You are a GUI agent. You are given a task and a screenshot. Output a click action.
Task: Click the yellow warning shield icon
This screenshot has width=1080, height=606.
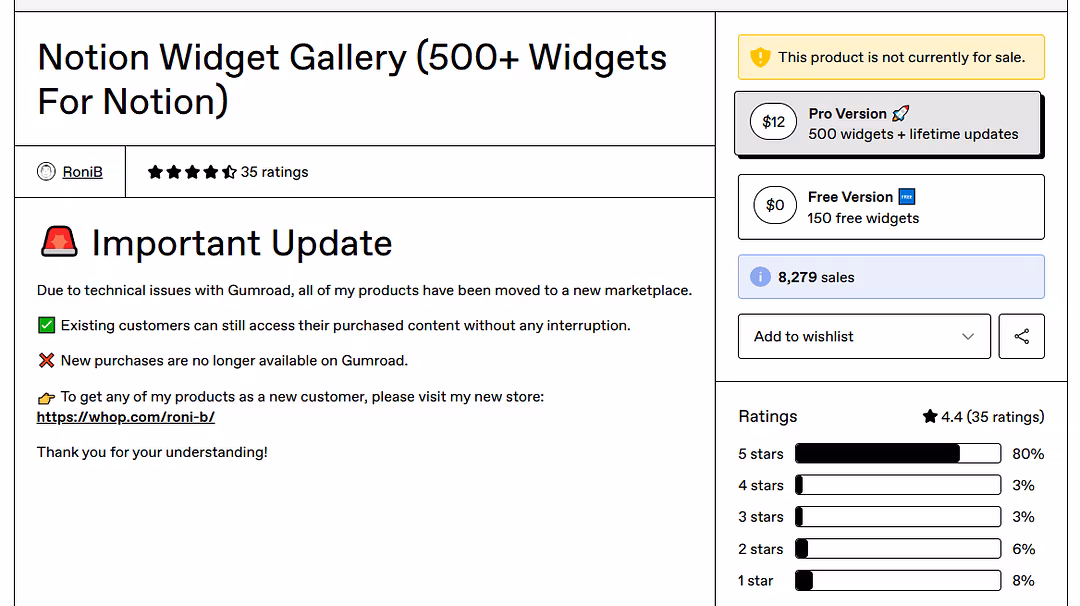760,57
